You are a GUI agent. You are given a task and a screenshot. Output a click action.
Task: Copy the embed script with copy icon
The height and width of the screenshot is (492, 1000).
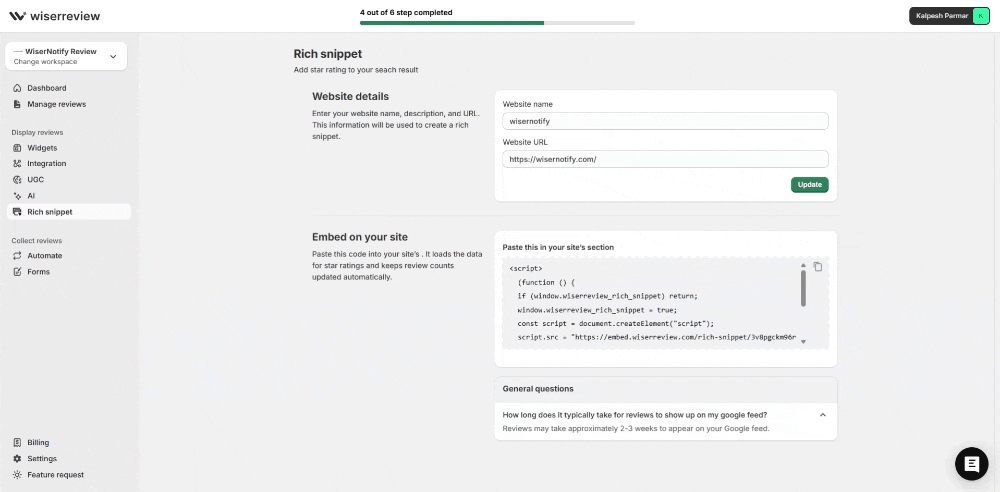(x=817, y=267)
